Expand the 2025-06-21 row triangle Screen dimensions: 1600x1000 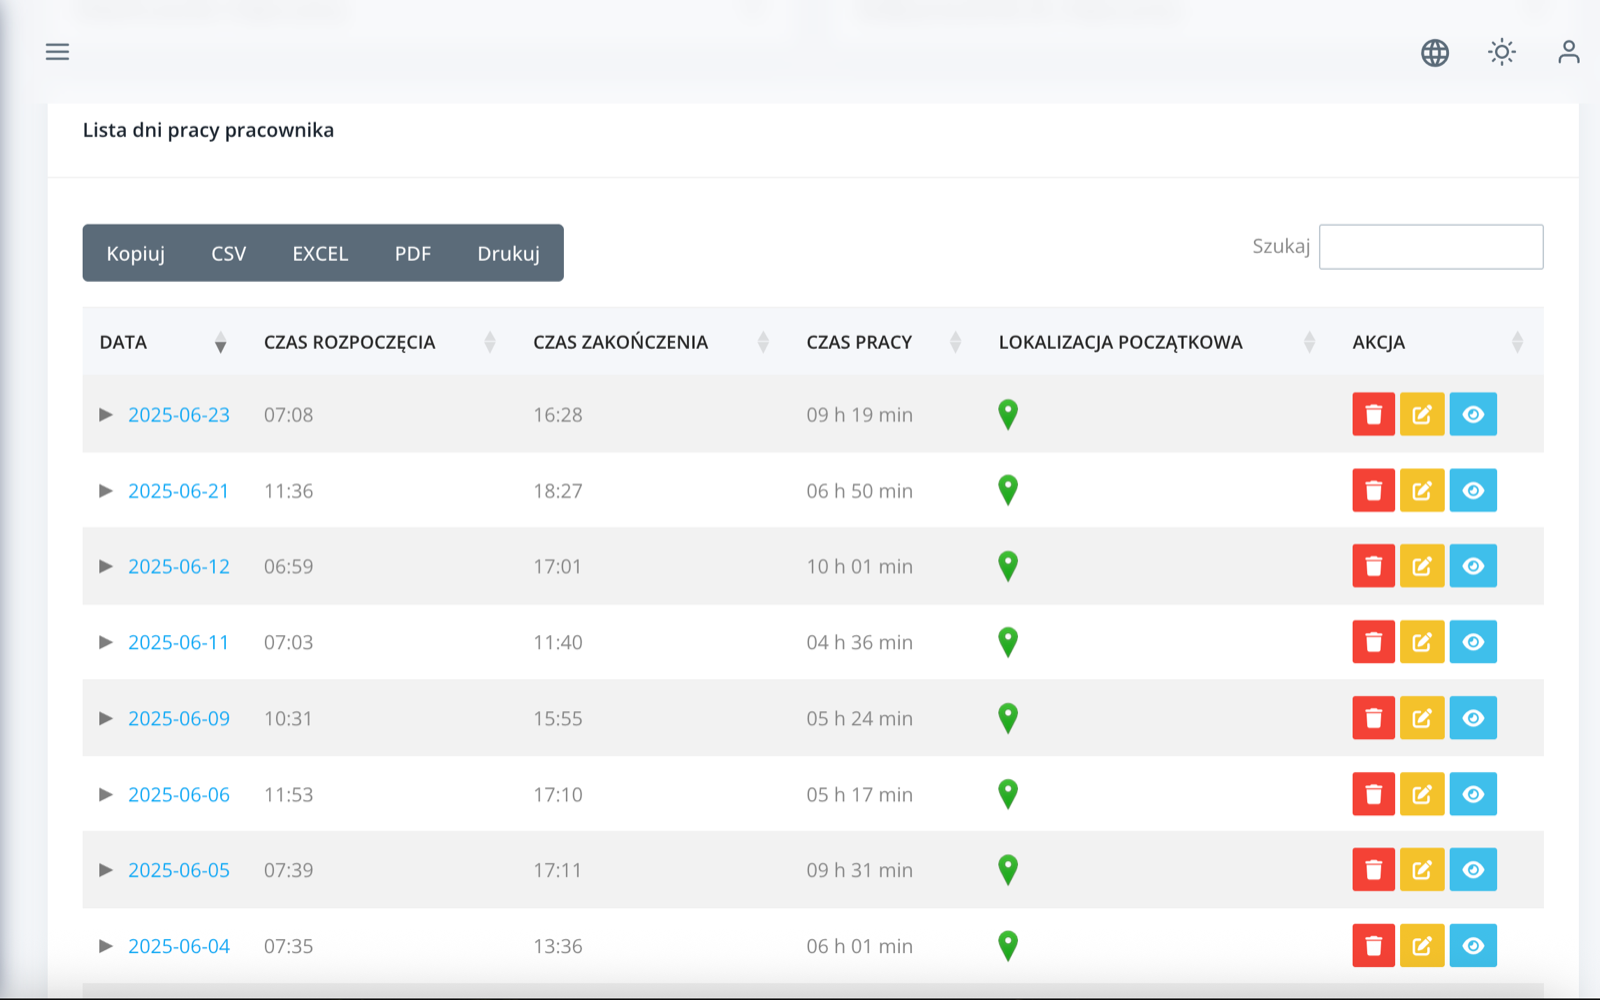pyautogui.click(x=105, y=490)
